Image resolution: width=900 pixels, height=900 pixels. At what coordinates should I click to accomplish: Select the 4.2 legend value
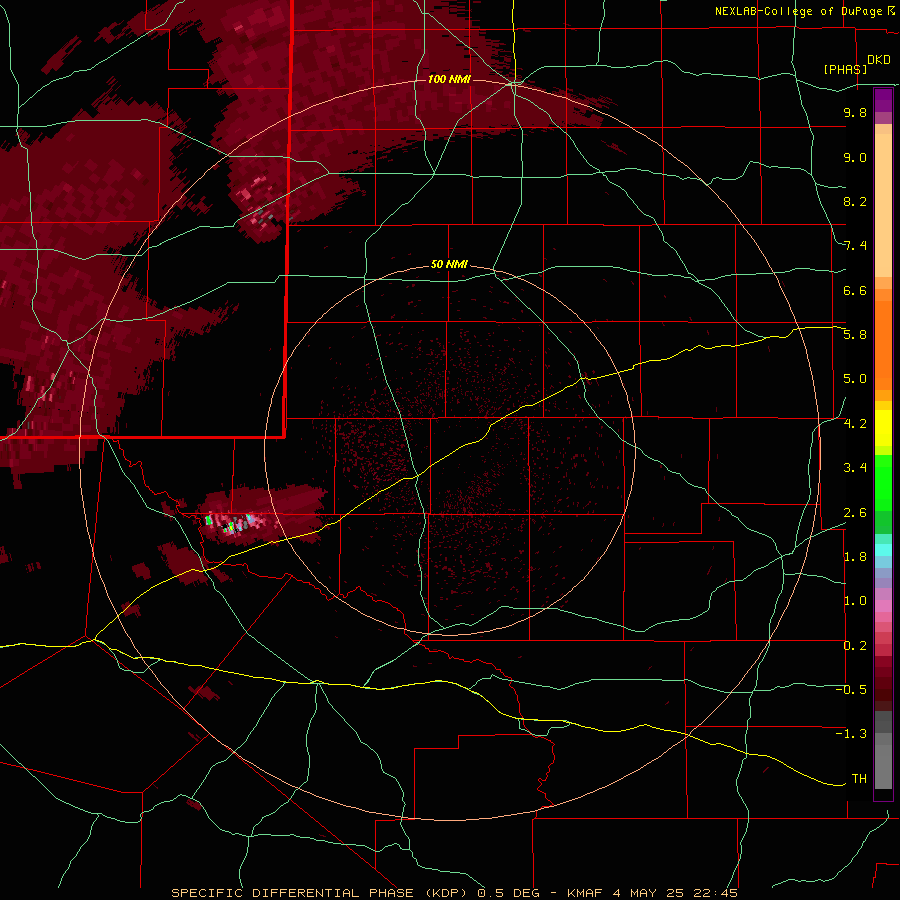(855, 424)
